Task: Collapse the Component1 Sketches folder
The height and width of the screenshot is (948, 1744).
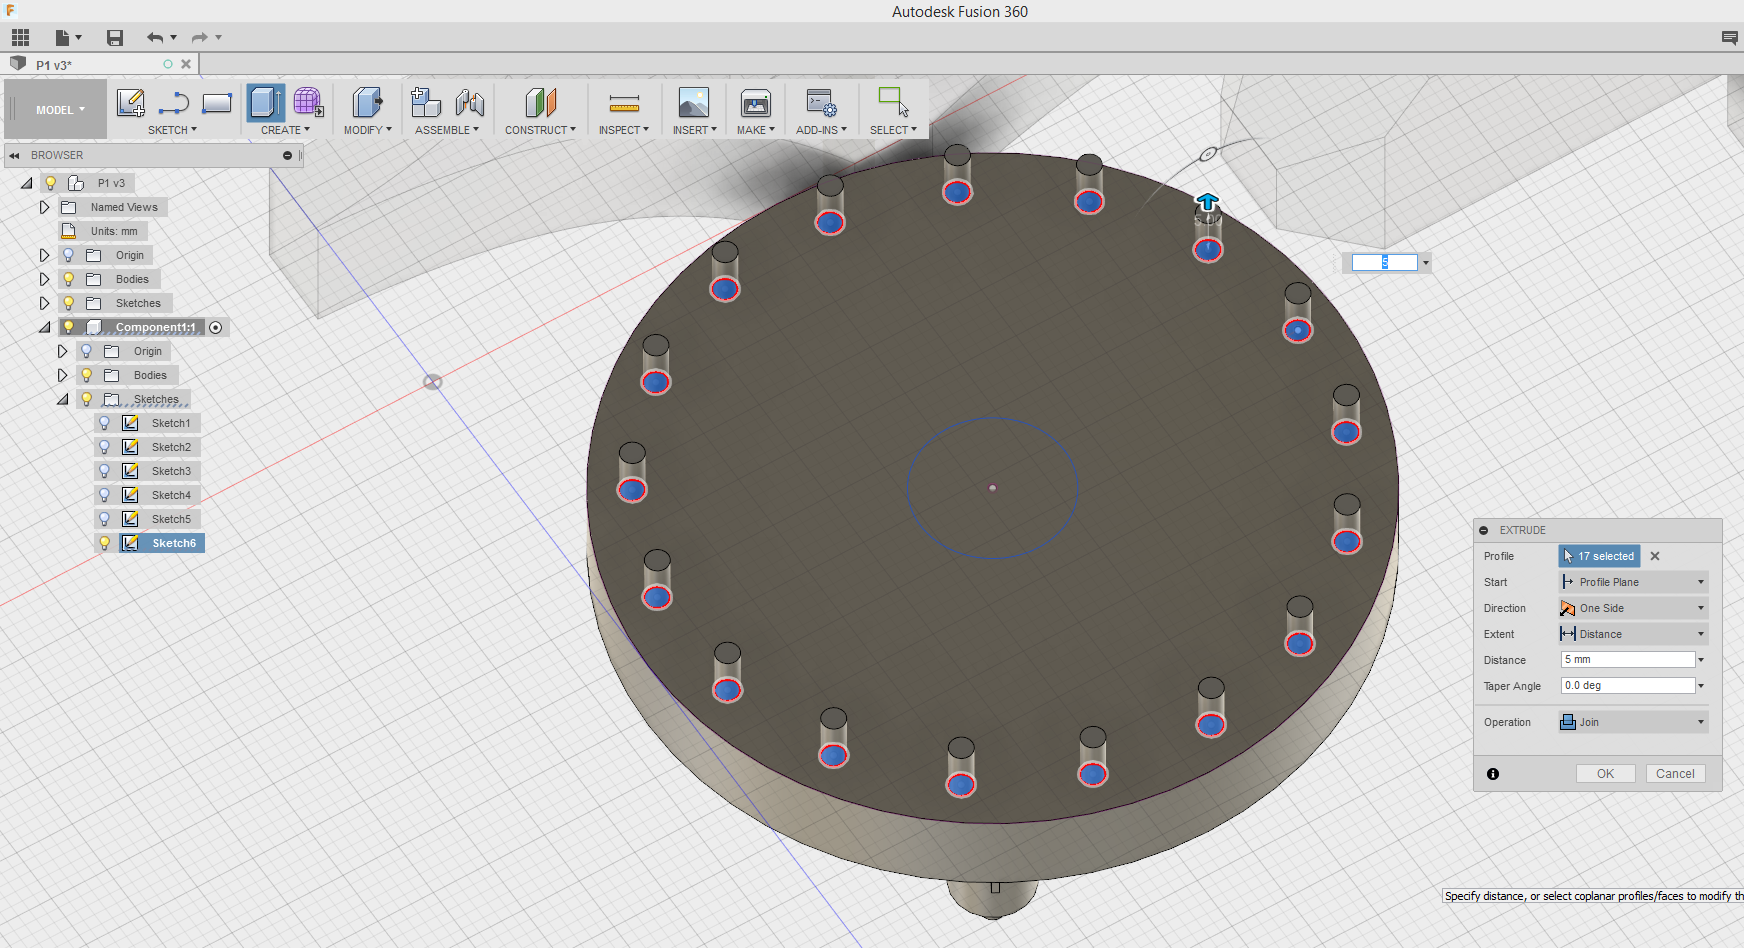Action: pos(63,399)
